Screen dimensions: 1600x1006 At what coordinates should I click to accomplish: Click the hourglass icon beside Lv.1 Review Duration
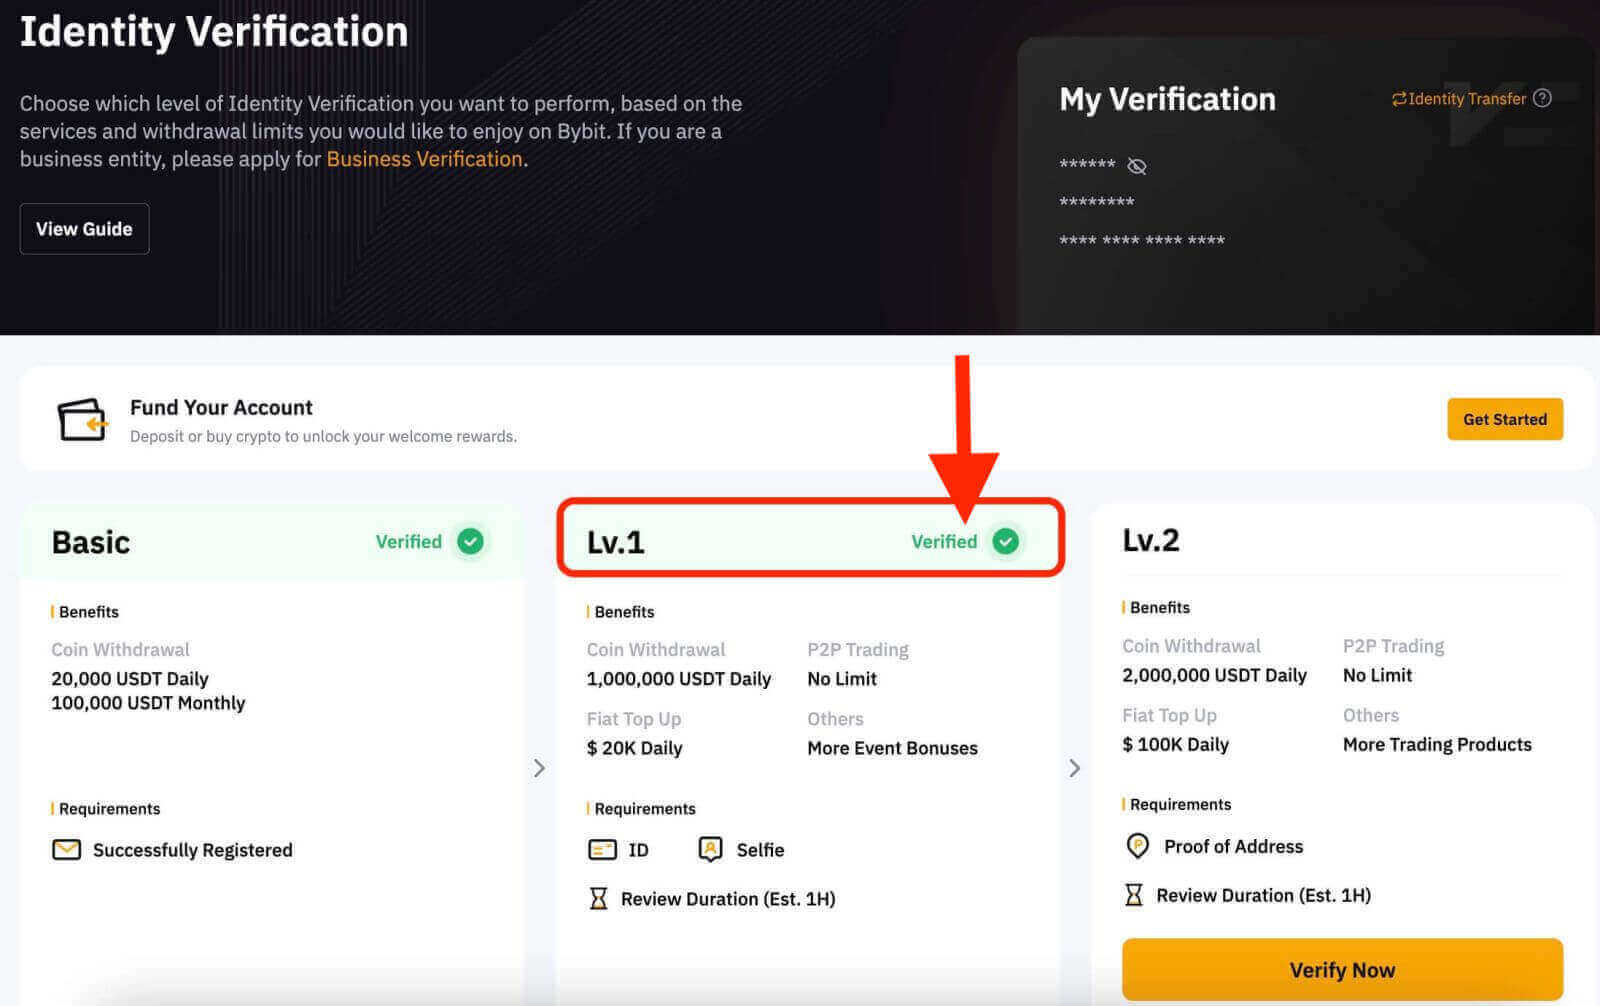tap(598, 898)
